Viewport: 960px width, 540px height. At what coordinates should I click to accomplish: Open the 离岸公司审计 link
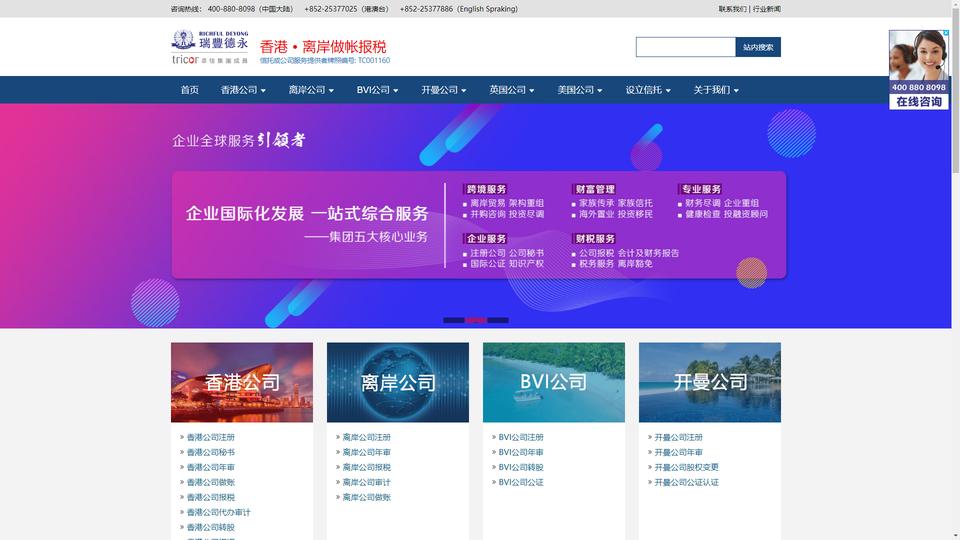tap(367, 482)
